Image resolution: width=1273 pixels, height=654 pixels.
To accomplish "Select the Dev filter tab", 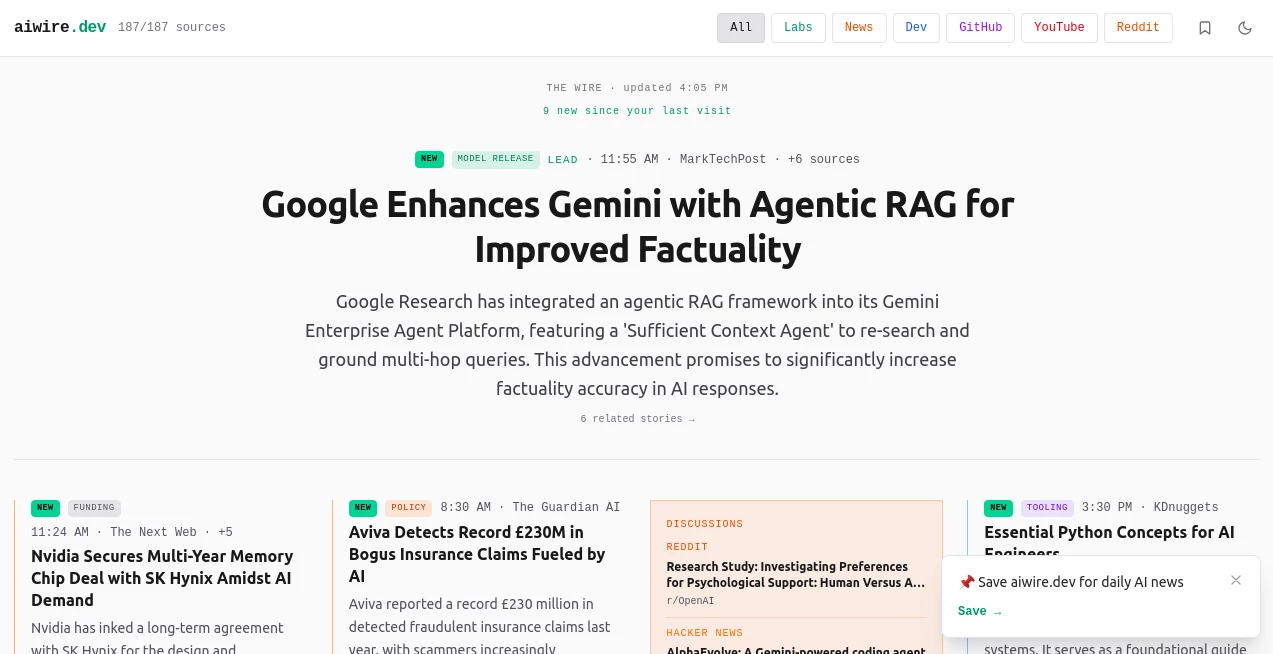I will point(916,28).
